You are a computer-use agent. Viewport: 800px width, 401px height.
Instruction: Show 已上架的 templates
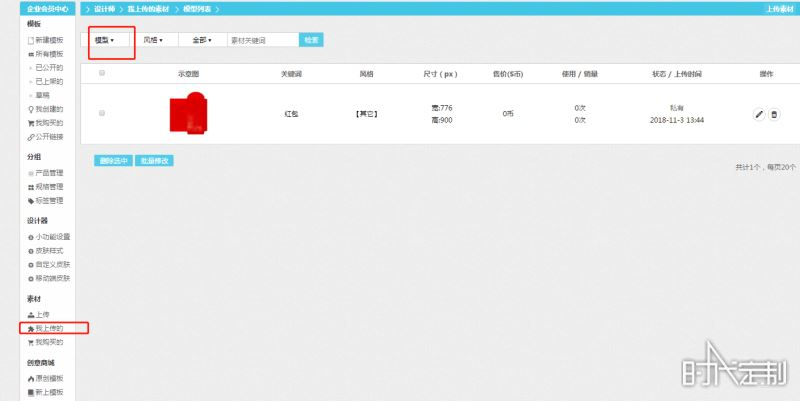(x=49, y=81)
